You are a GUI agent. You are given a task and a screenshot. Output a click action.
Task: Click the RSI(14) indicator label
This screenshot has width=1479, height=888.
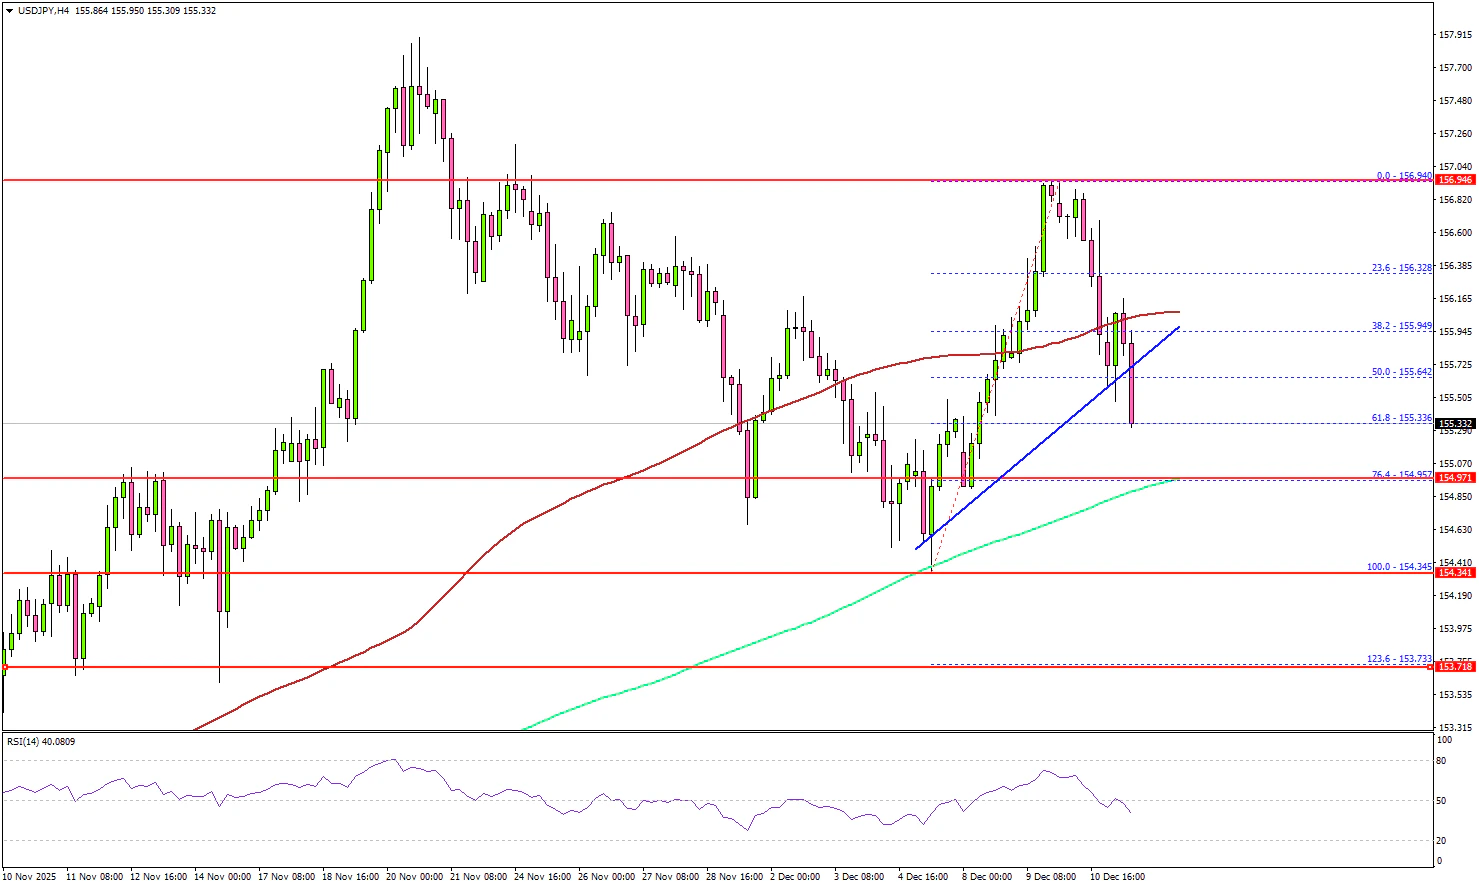pos(41,742)
